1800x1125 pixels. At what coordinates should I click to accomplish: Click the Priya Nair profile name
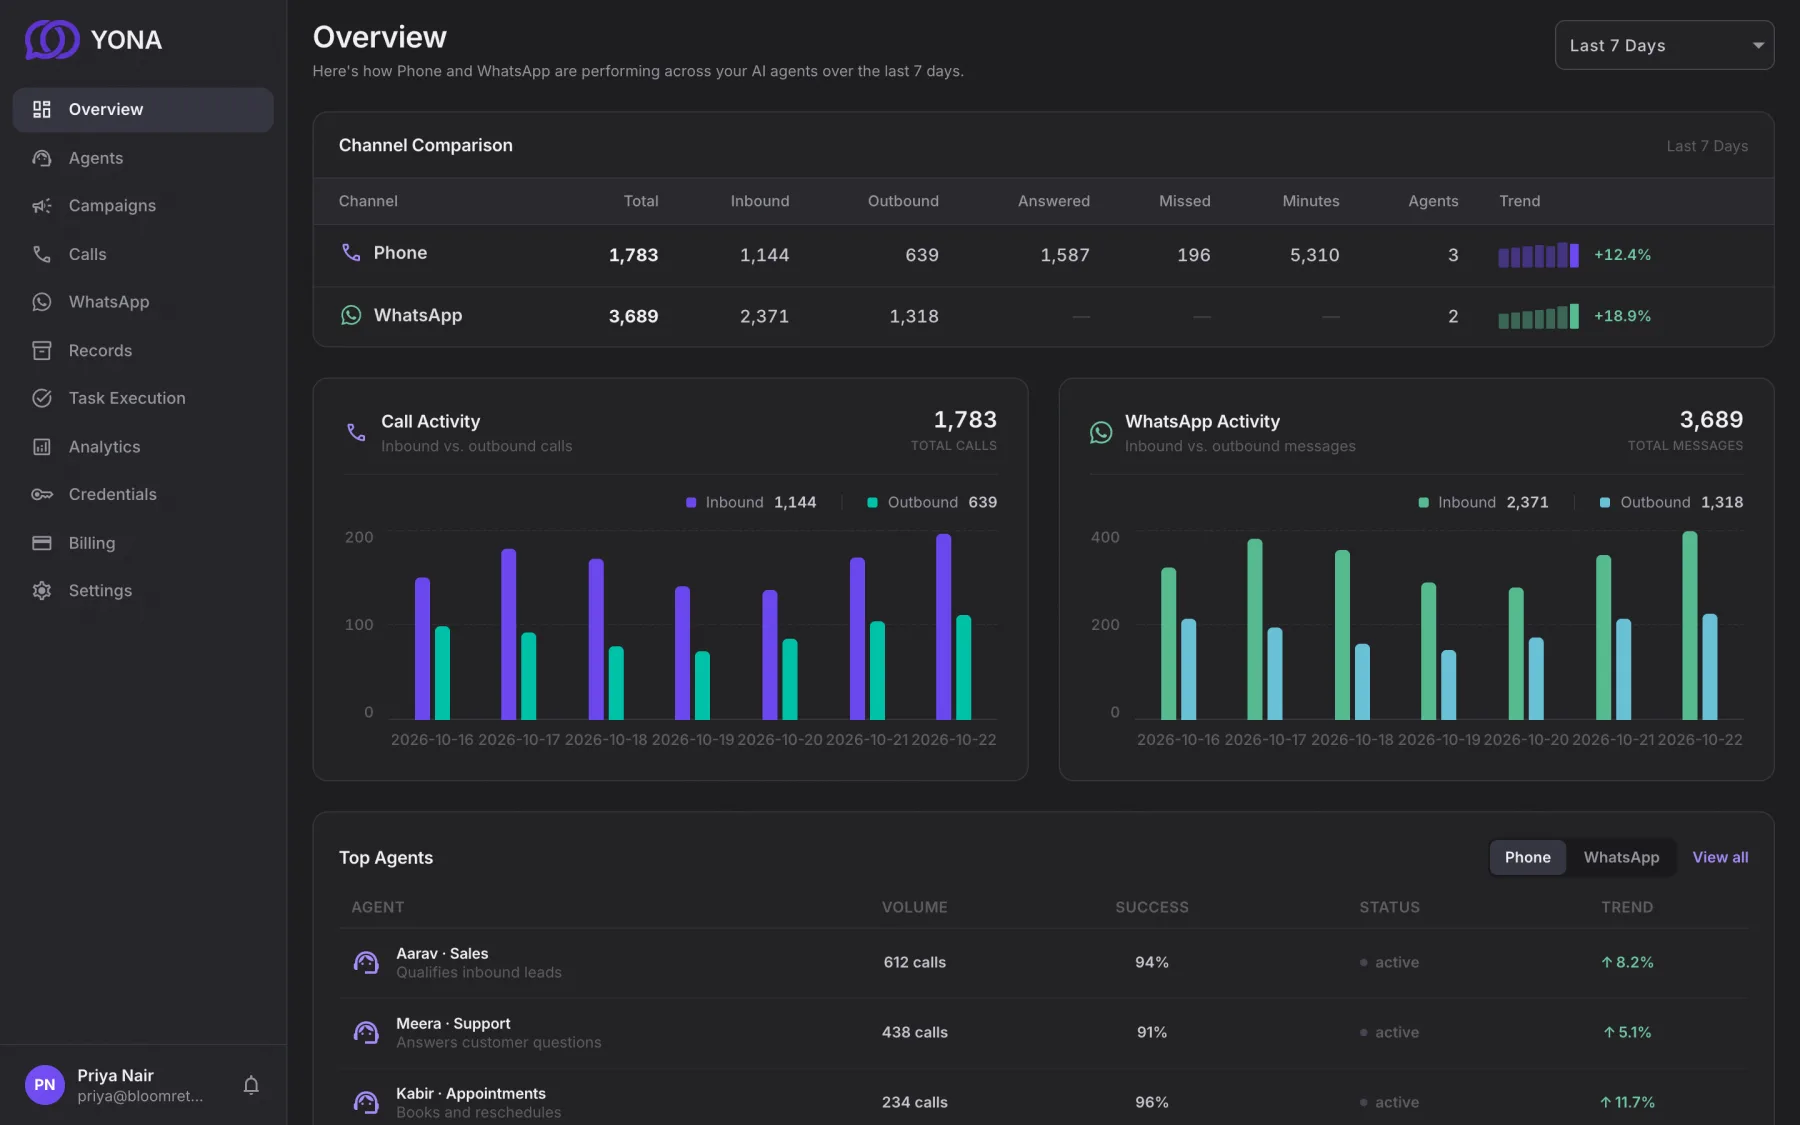coord(115,1075)
